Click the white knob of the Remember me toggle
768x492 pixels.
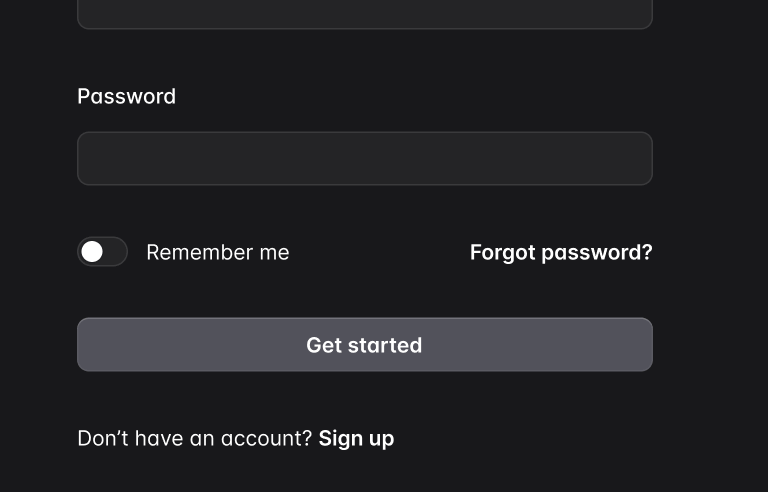(92, 252)
